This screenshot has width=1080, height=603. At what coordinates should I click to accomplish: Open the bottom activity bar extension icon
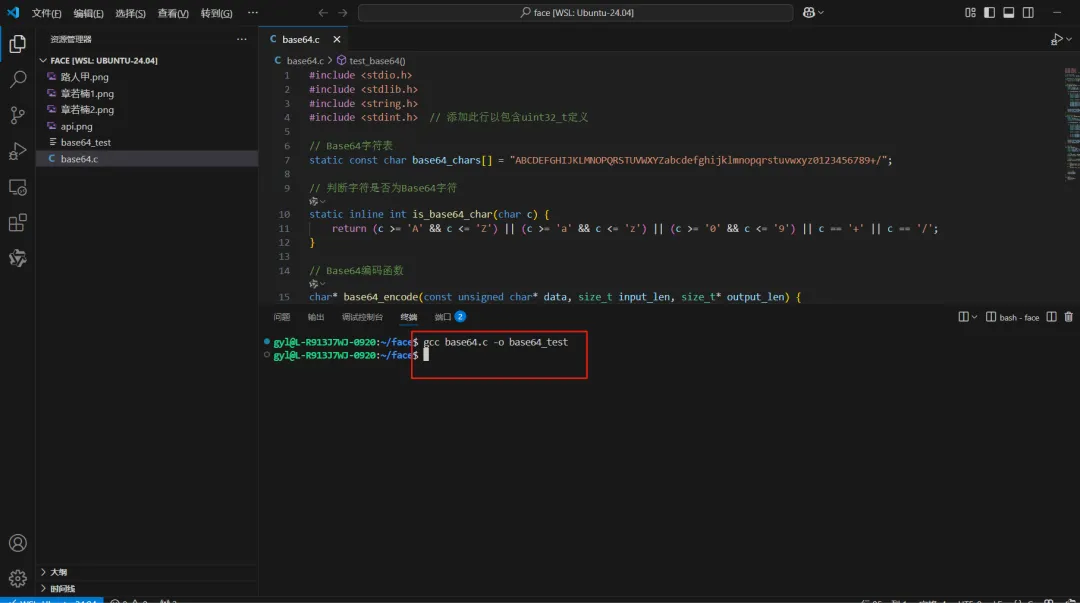pos(18,258)
